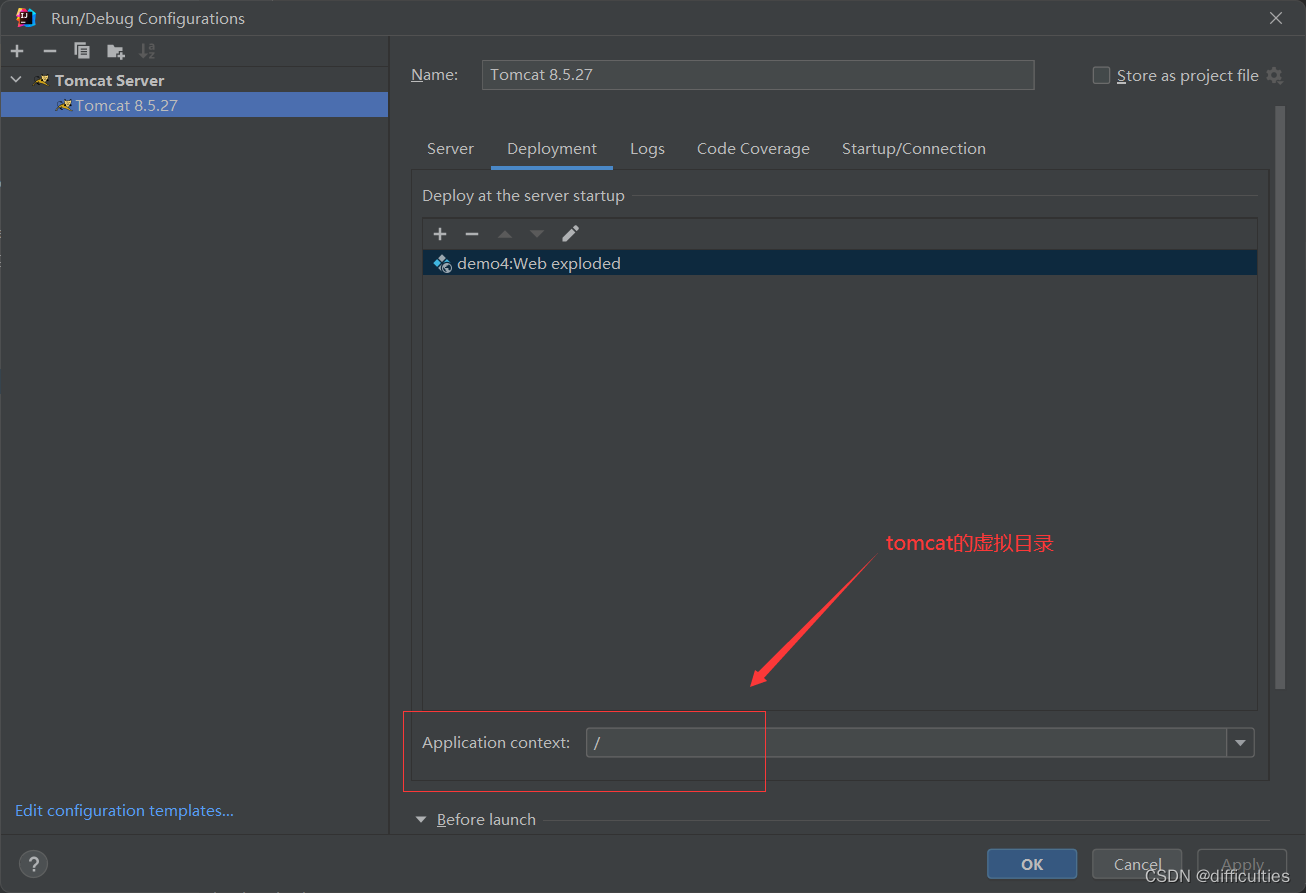The height and width of the screenshot is (893, 1306).
Task: Switch to the Server tab
Action: (450, 149)
